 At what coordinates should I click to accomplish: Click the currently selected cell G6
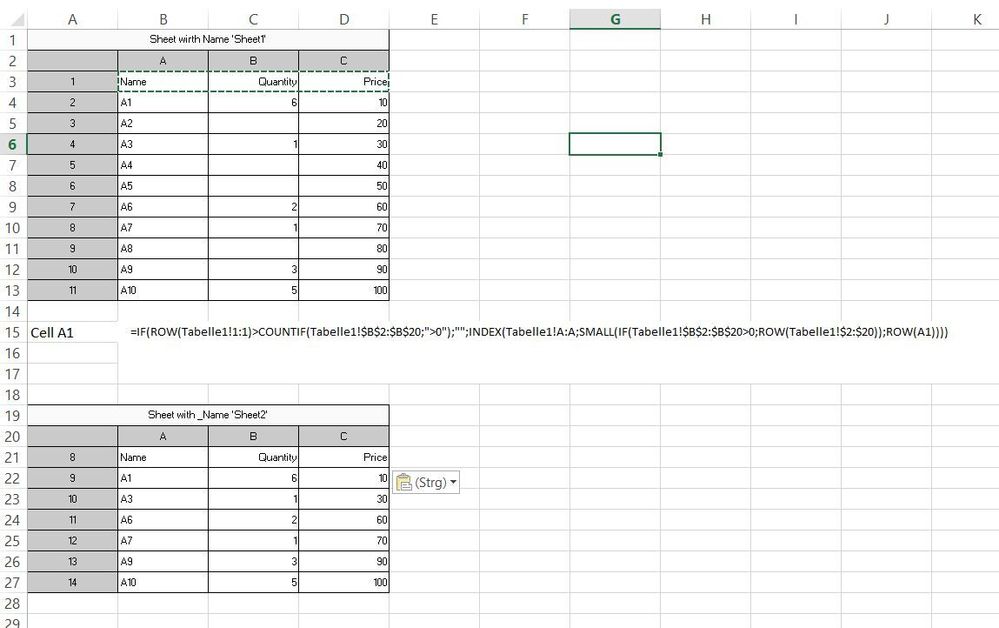(x=614, y=144)
